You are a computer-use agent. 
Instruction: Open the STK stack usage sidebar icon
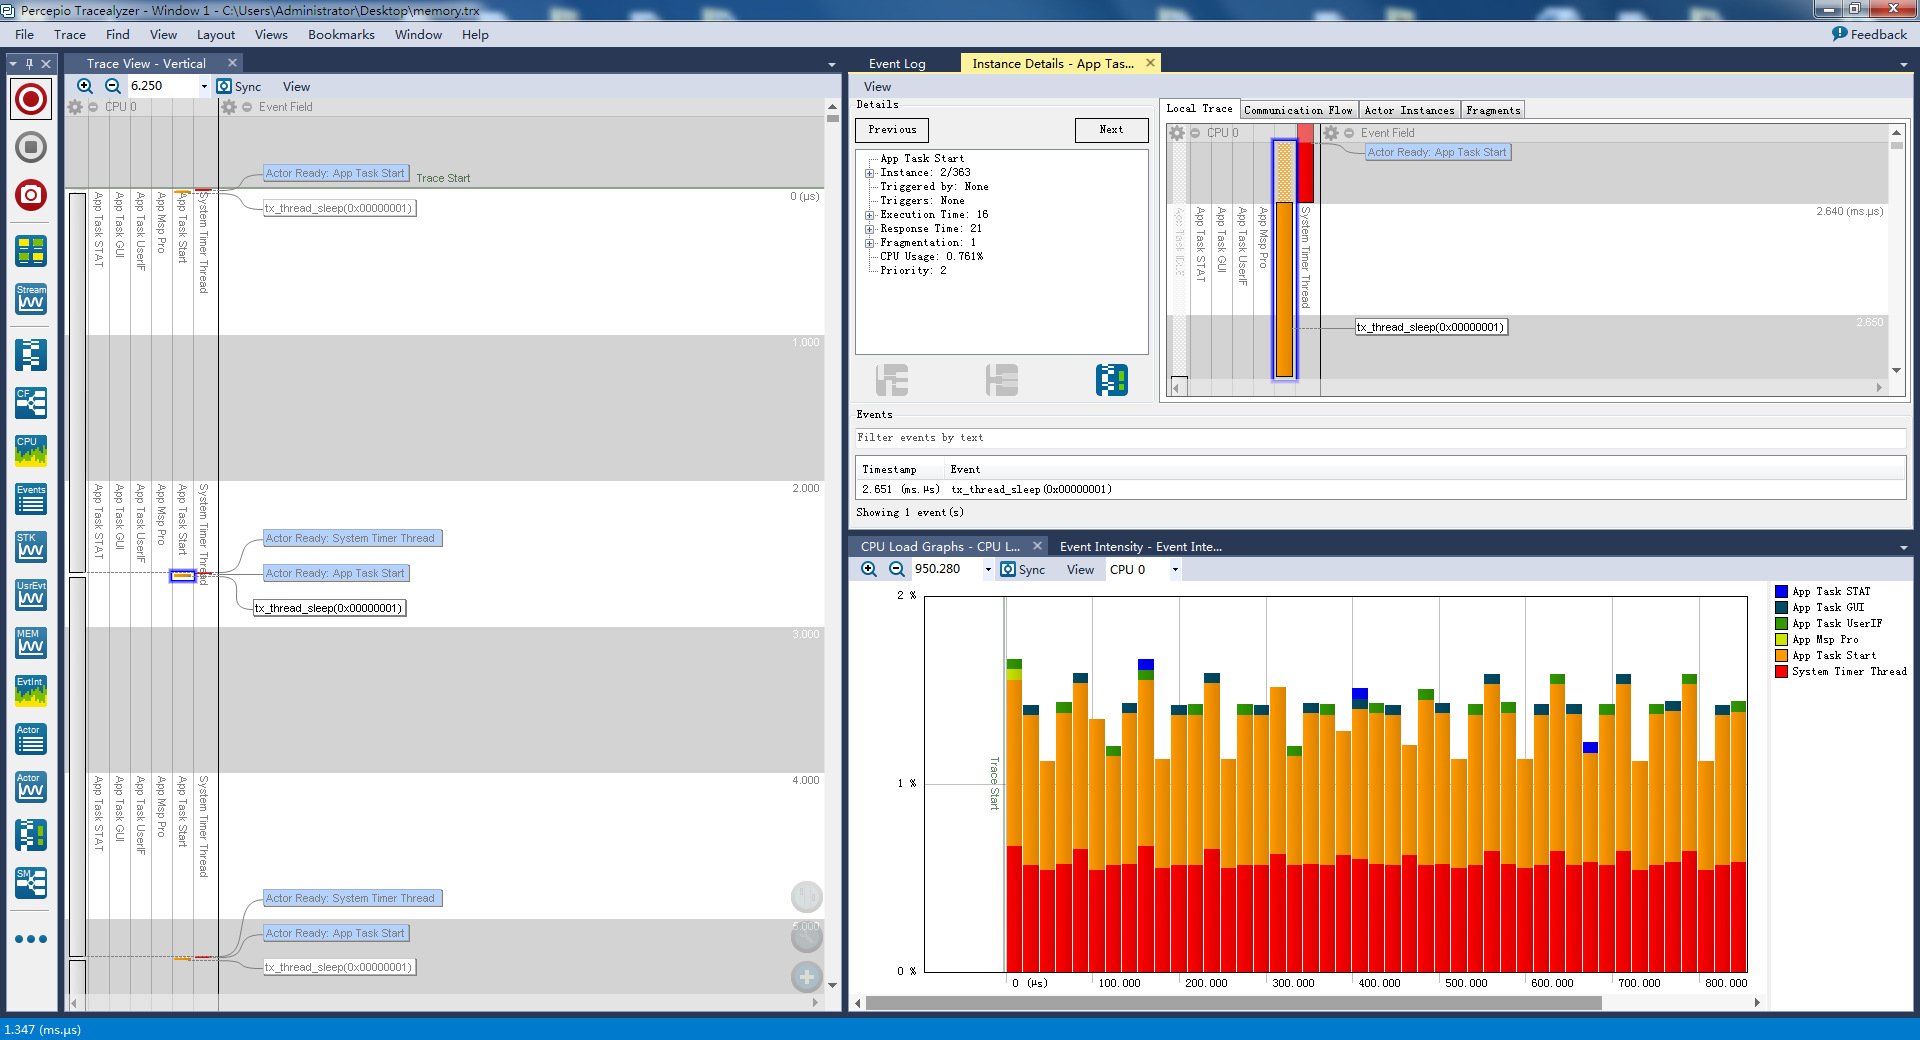31,547
